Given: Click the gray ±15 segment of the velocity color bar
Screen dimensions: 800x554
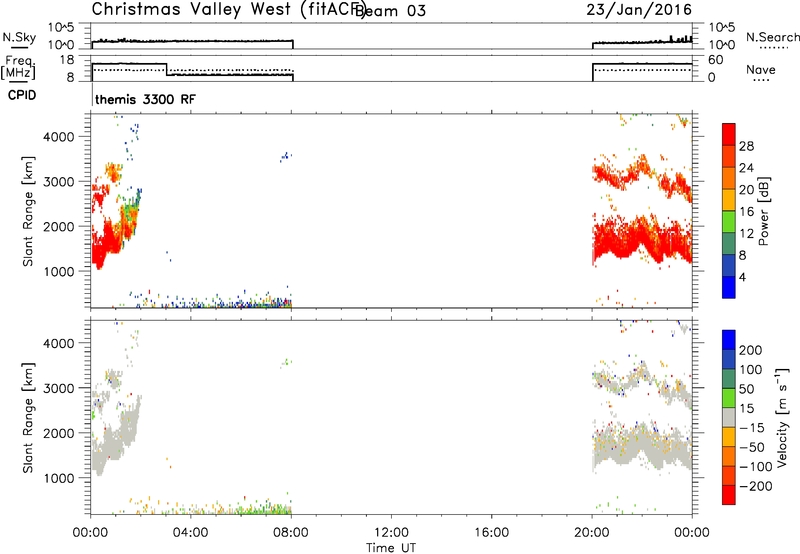Looking at the screenshot, I should click(x=729, y=417).
